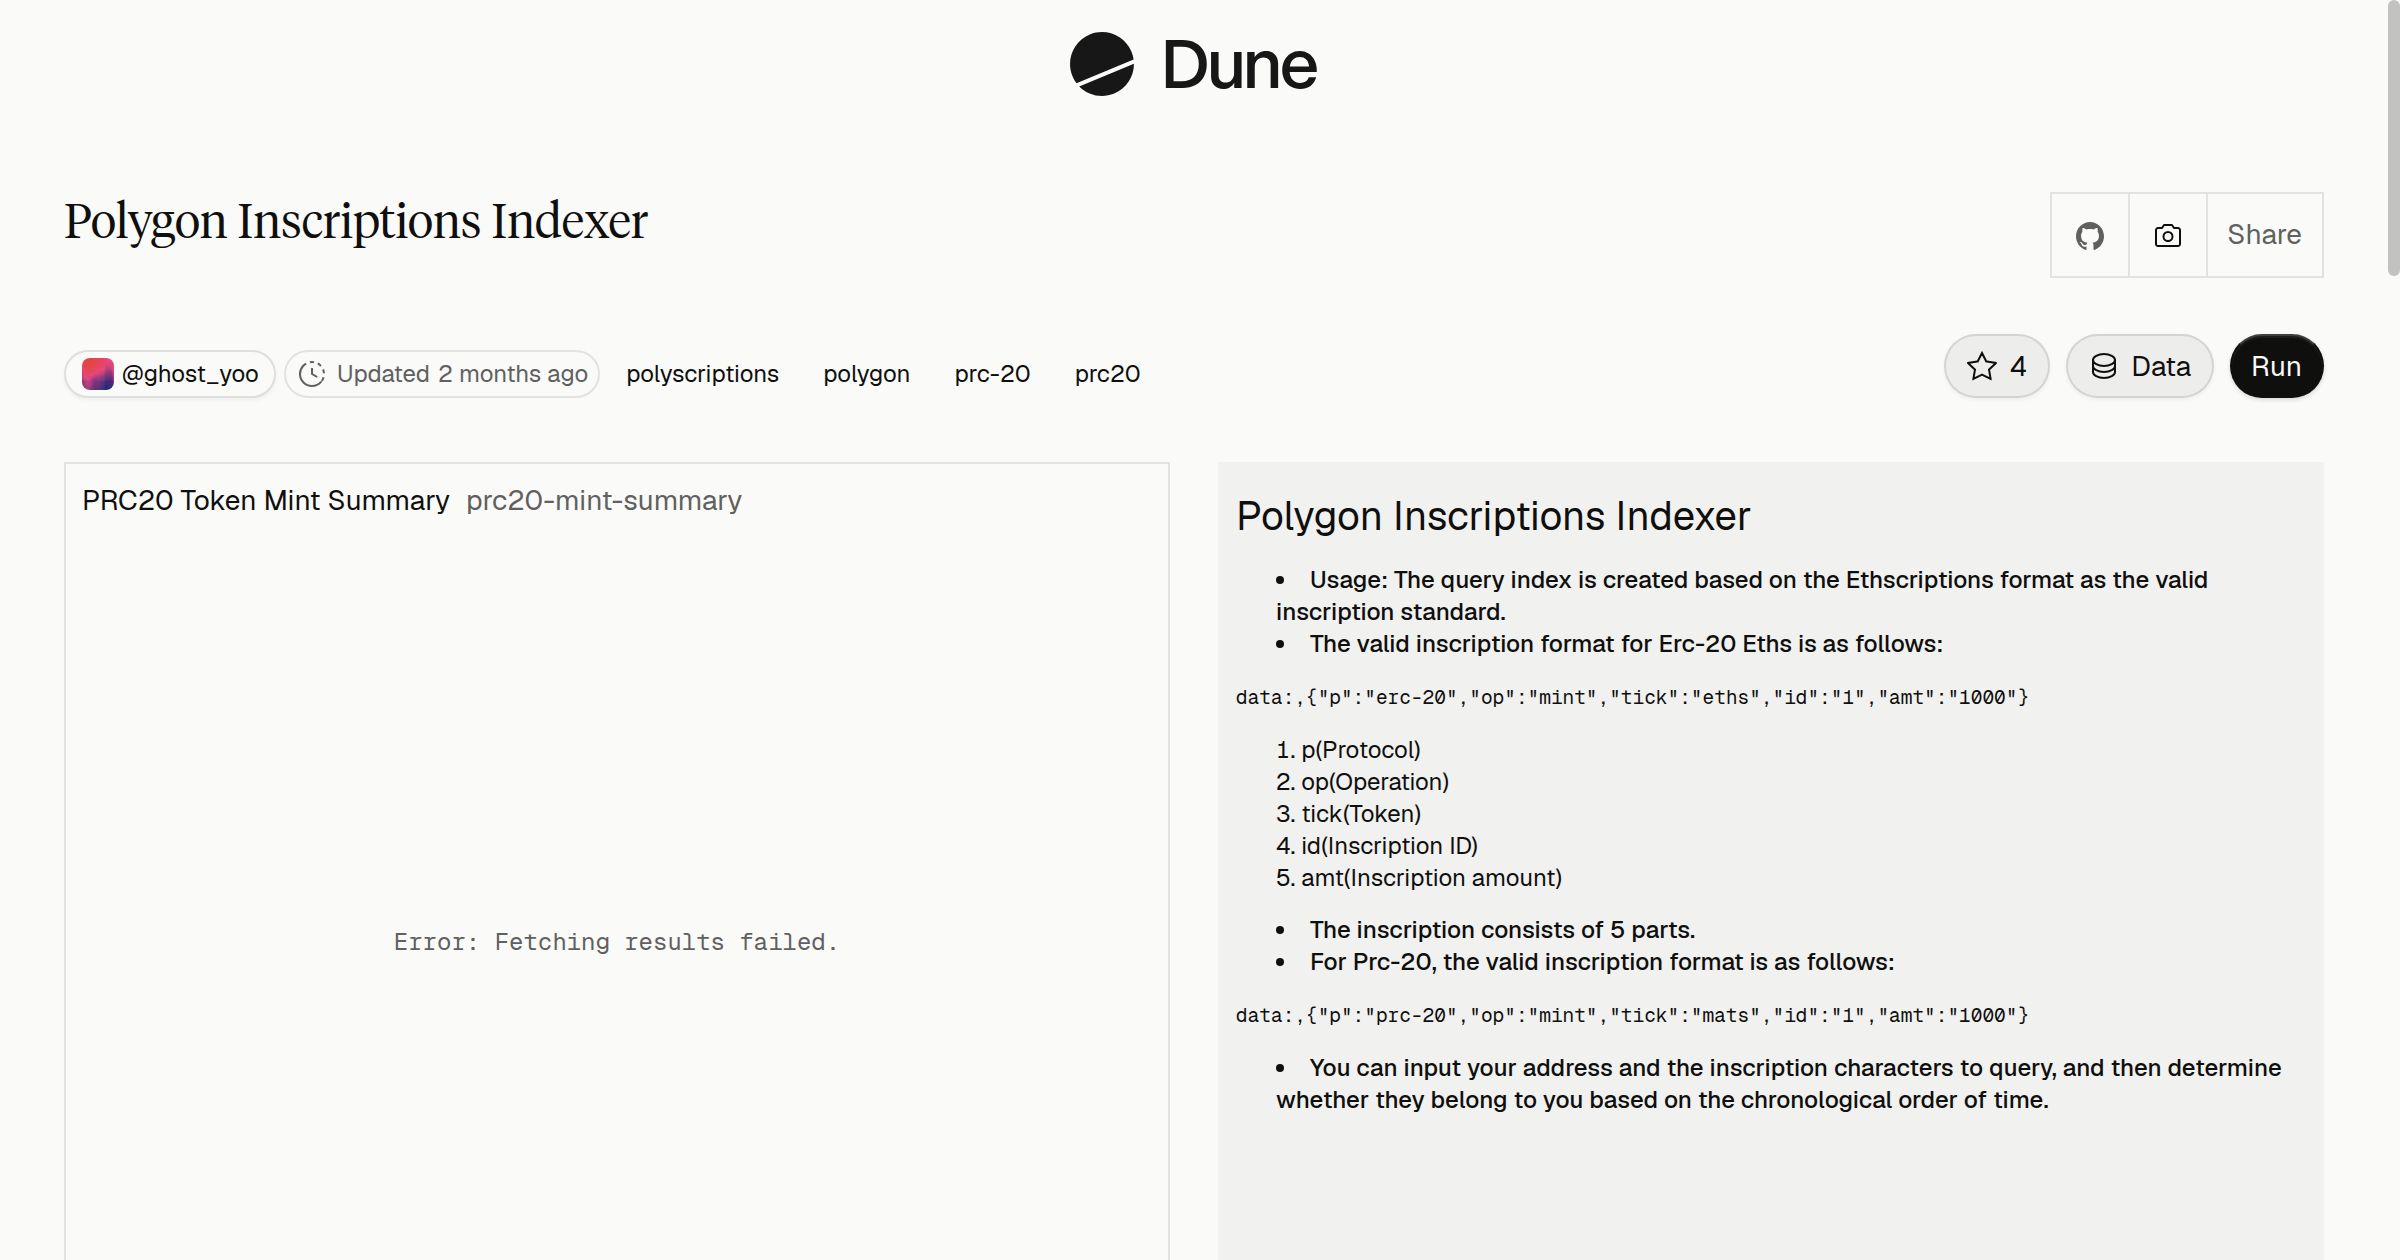Click the '2. op(Operation)' list item
Image resolution: width=2400 pixels, height=1260 pixels.
(1362, 782)
